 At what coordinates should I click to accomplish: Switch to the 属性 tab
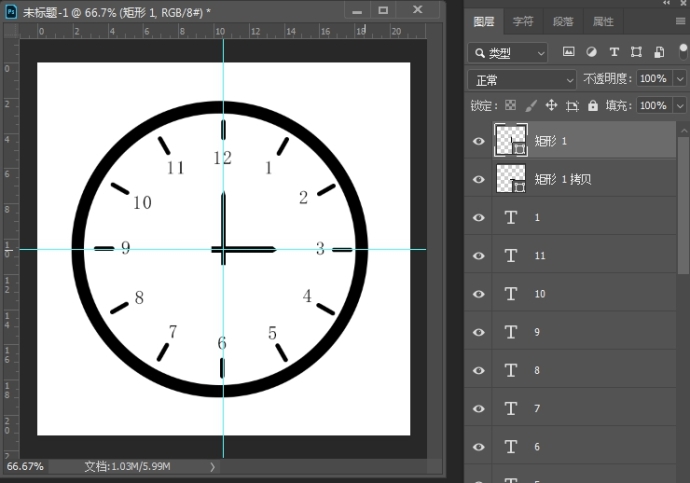pyautogui.click(x=603, y=21)
